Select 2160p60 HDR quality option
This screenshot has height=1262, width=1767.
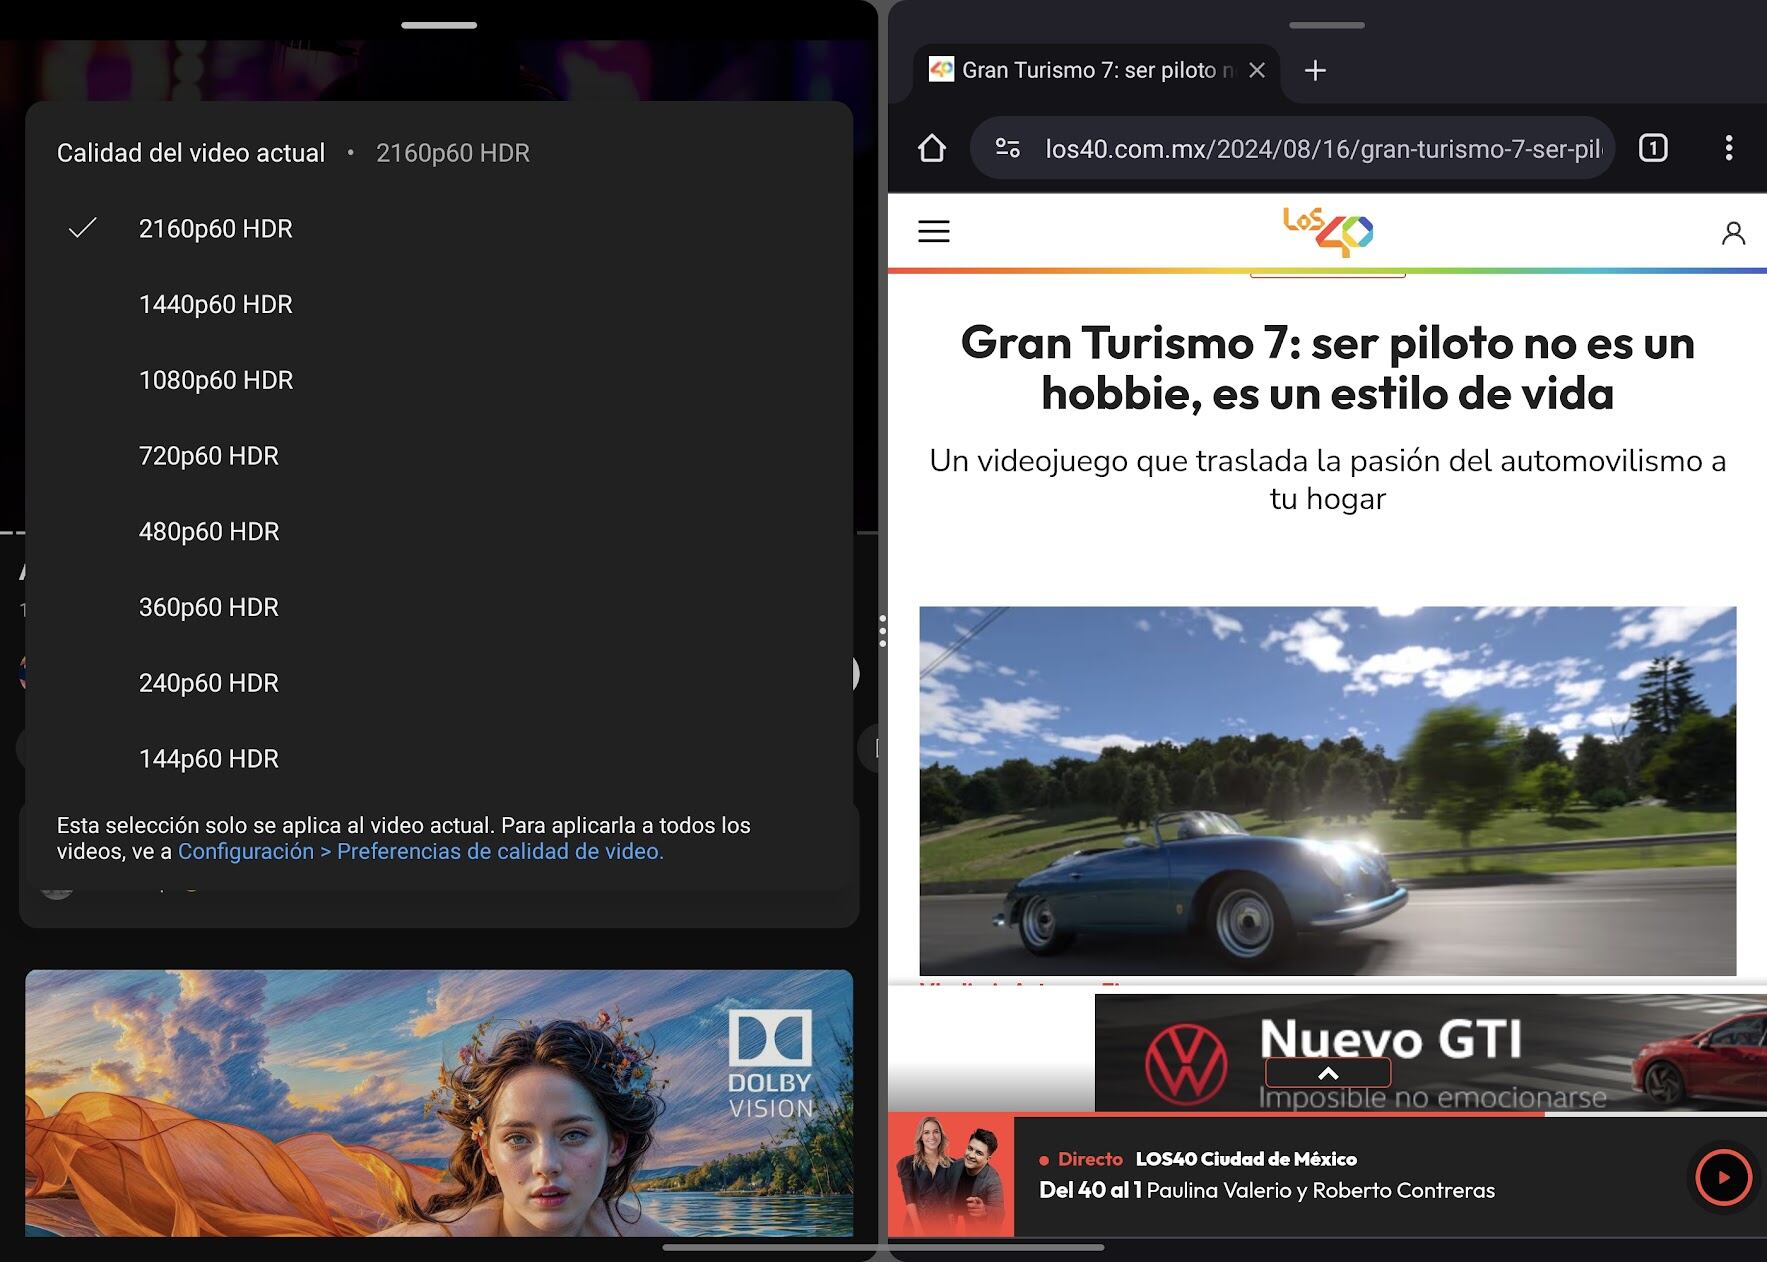(215, 229)
